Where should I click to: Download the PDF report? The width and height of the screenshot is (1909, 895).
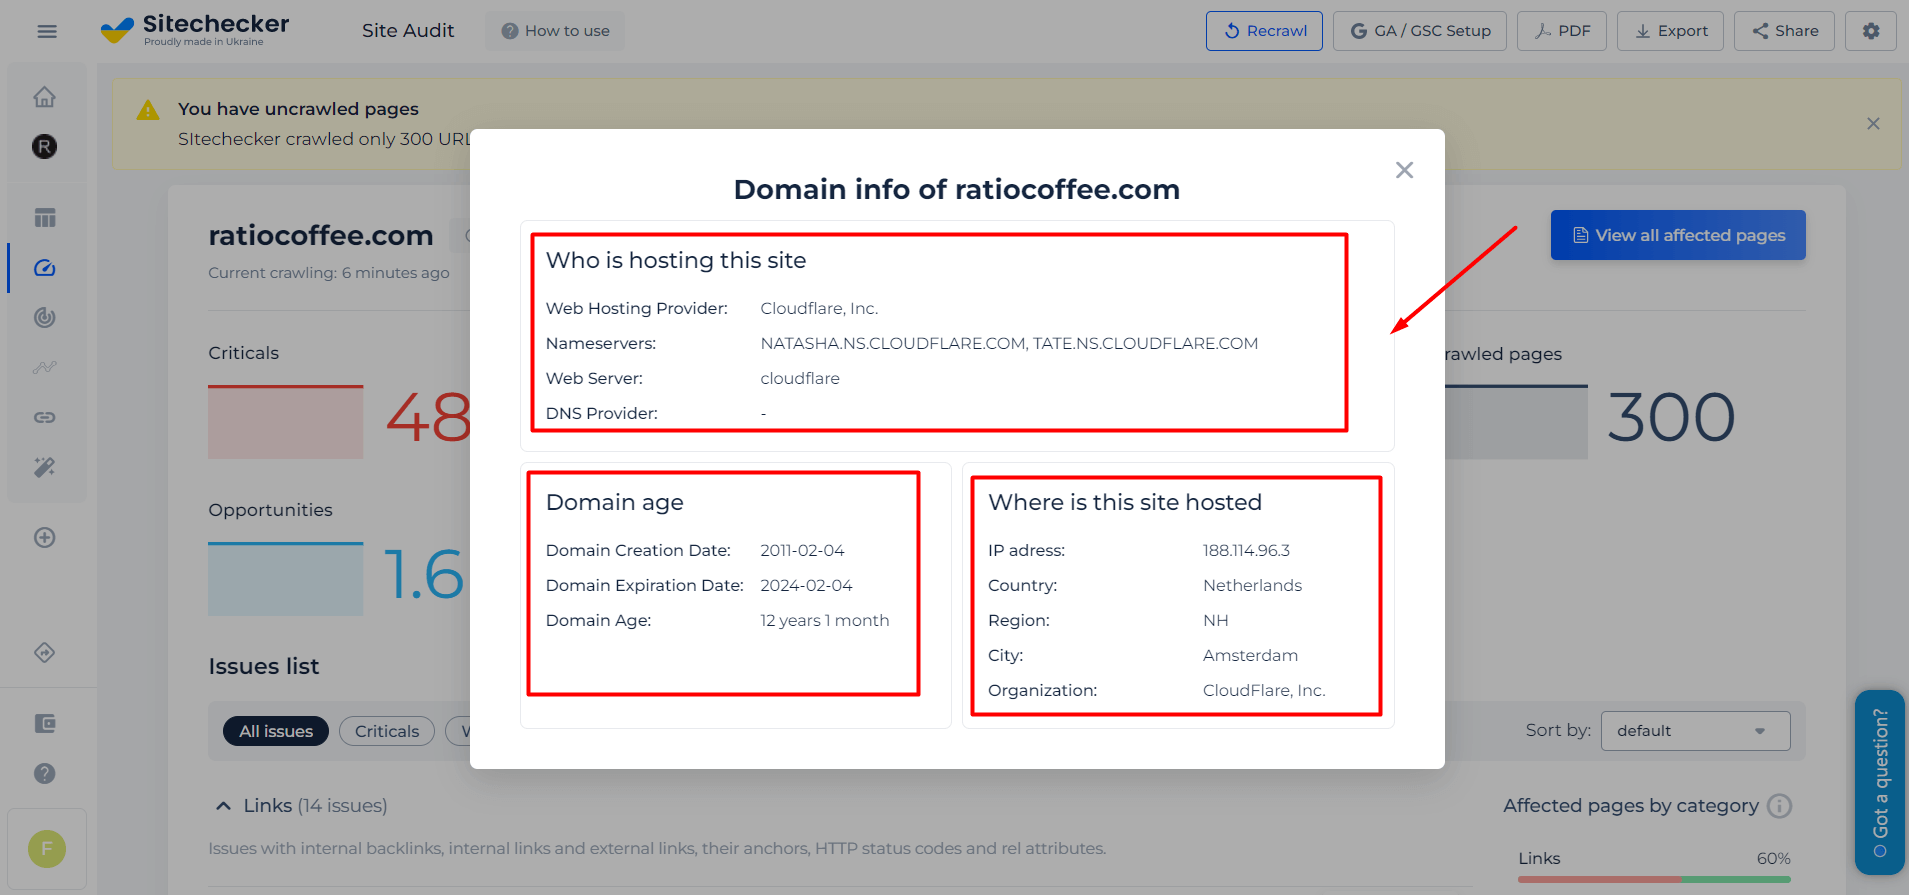pyautogui.click(x=1562, y=31)
